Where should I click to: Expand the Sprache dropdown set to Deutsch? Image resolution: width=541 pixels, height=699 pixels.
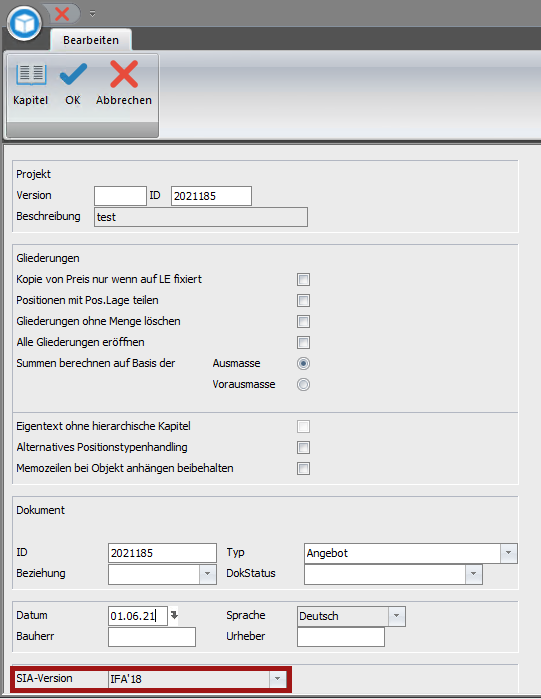coord(396,616)
